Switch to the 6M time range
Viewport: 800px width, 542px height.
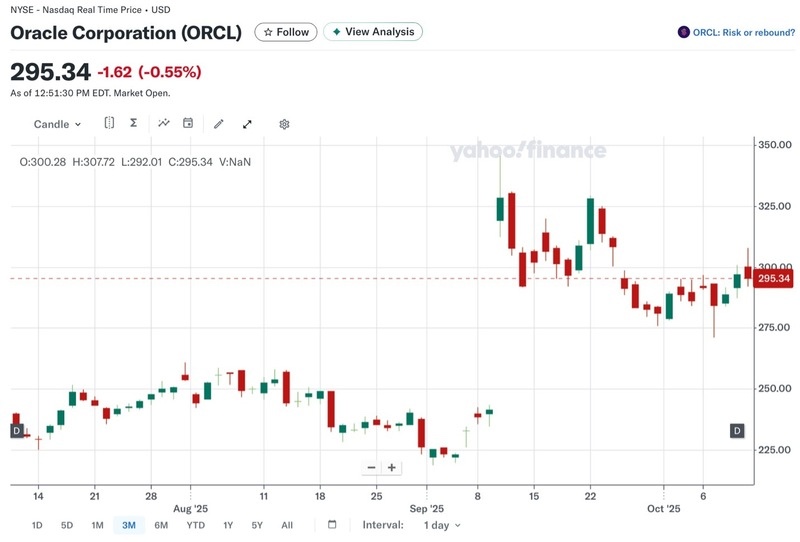point(161,525)
